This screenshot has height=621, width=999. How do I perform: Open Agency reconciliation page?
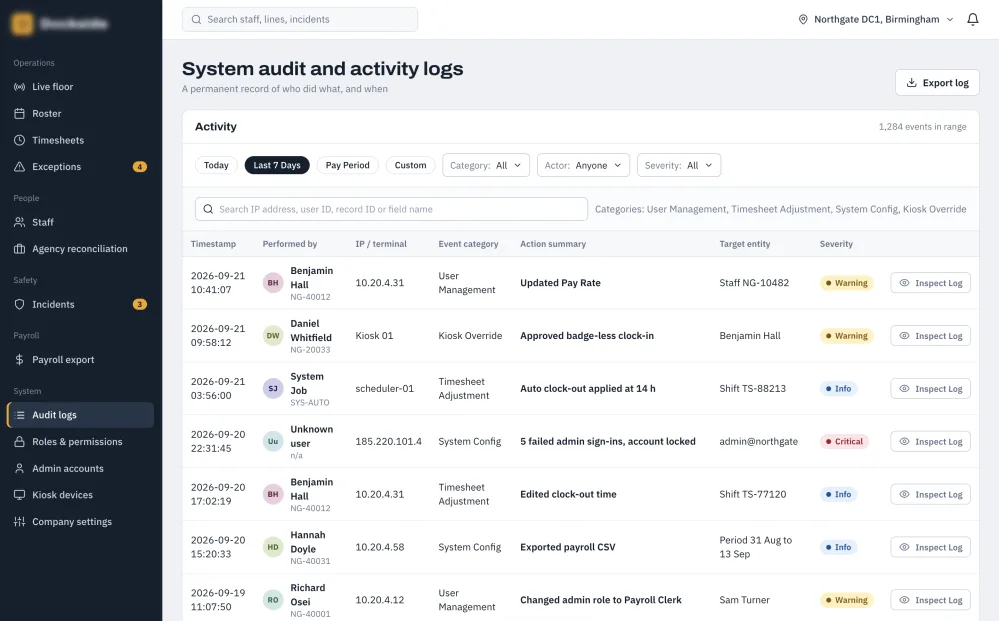(80, 249)
